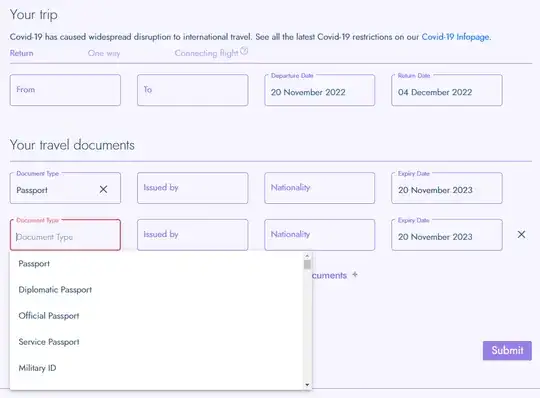The height and width of the screenshot is (398, 540).
Task: Open second row Nationality dropdown
Action: pyautogui.click(x=320, y=235)
